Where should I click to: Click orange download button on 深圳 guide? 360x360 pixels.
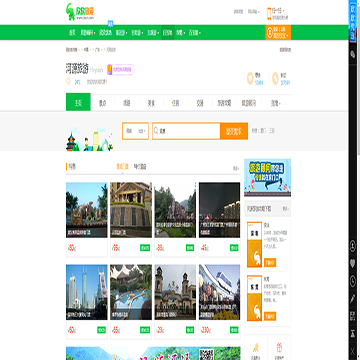pos(270,262)
